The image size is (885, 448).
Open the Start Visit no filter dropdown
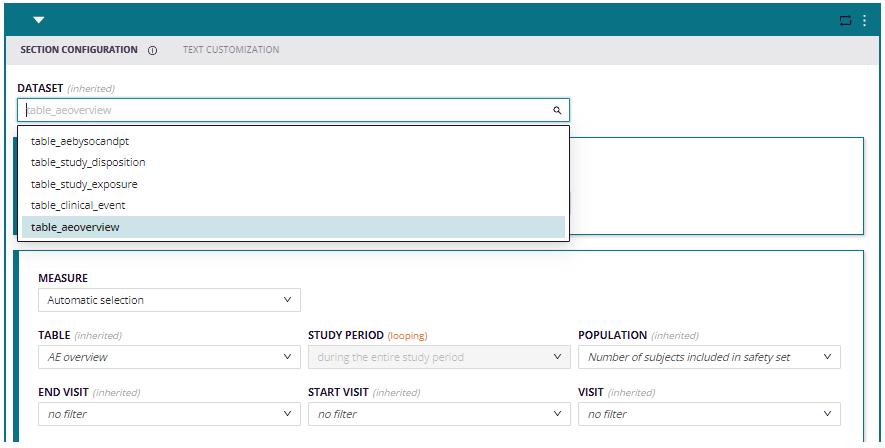pyautogui.click(x=439, y=414)
